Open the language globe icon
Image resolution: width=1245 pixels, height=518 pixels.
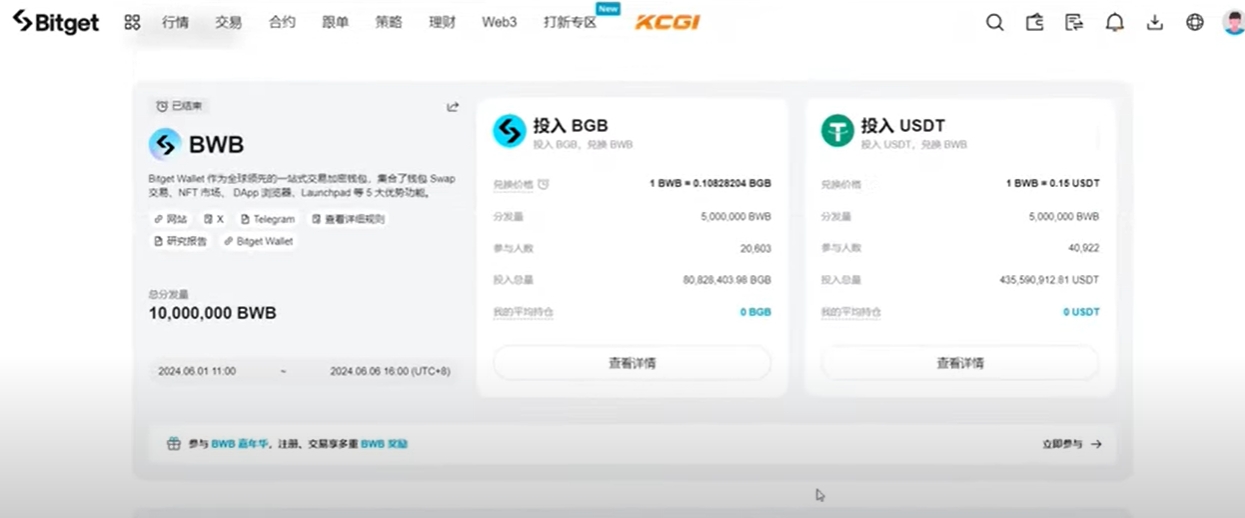[x=1195, y=22]
